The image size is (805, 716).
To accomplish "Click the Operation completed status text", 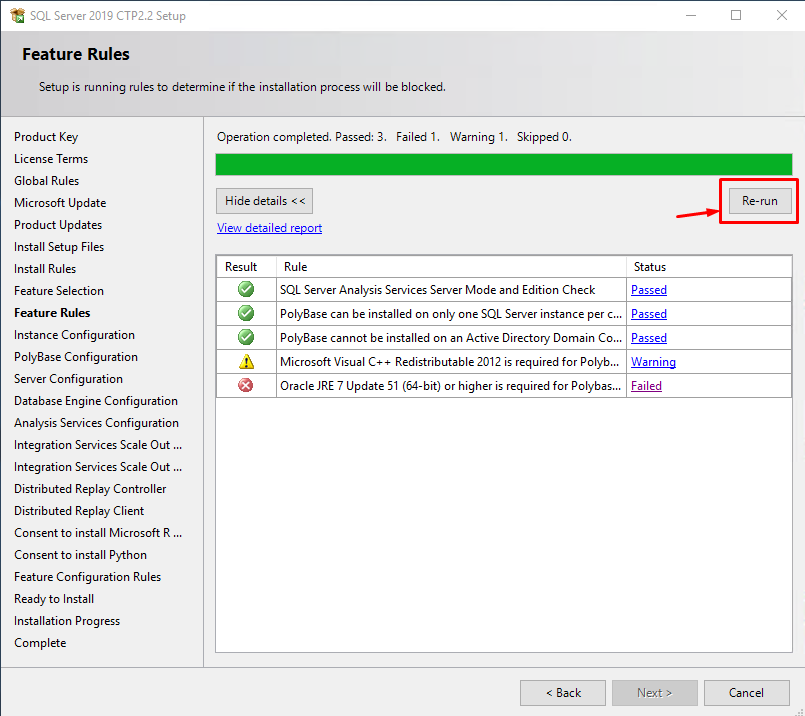I will coord(394,137).
